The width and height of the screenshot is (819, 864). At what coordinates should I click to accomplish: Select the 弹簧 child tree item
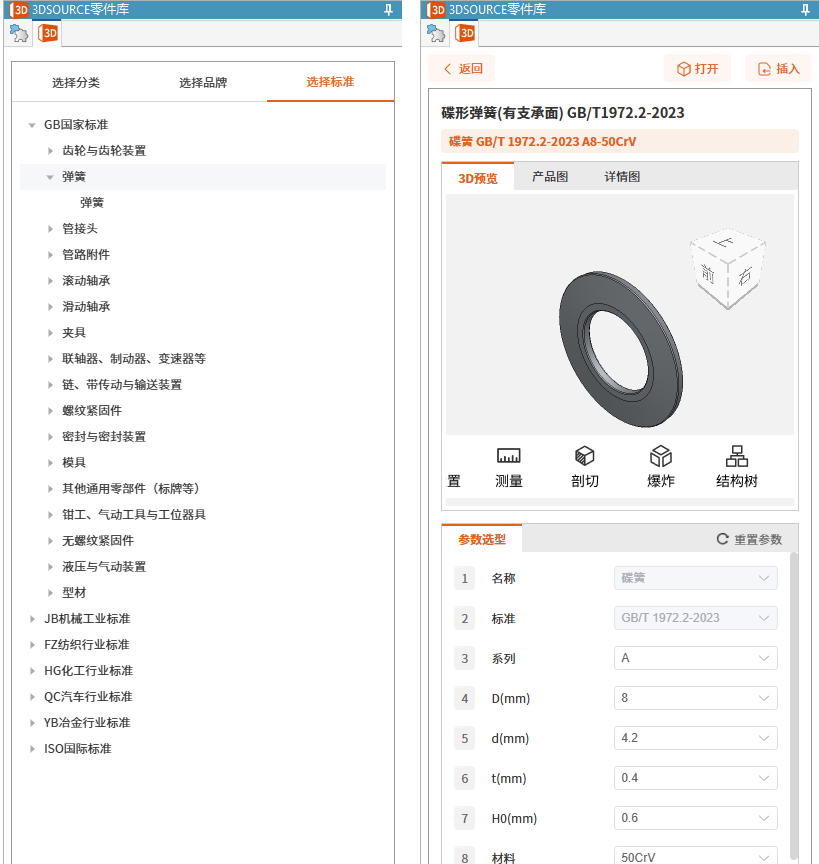92,203
